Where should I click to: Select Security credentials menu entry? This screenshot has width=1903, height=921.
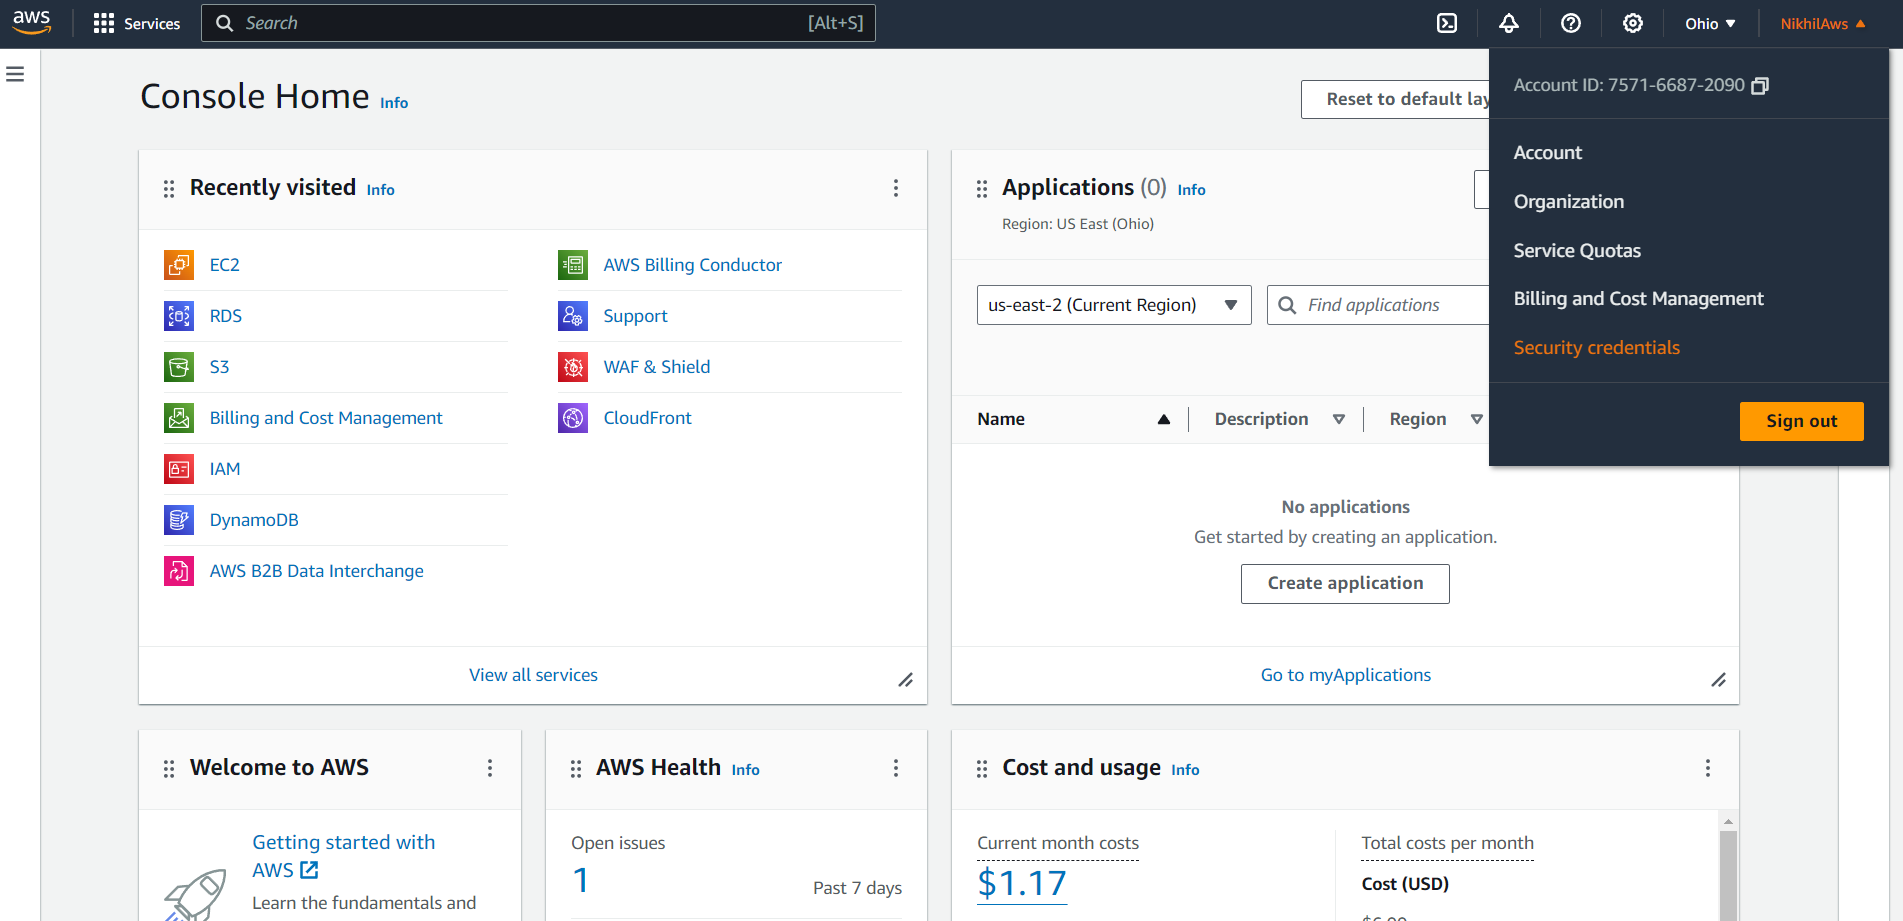(1596, 348)
